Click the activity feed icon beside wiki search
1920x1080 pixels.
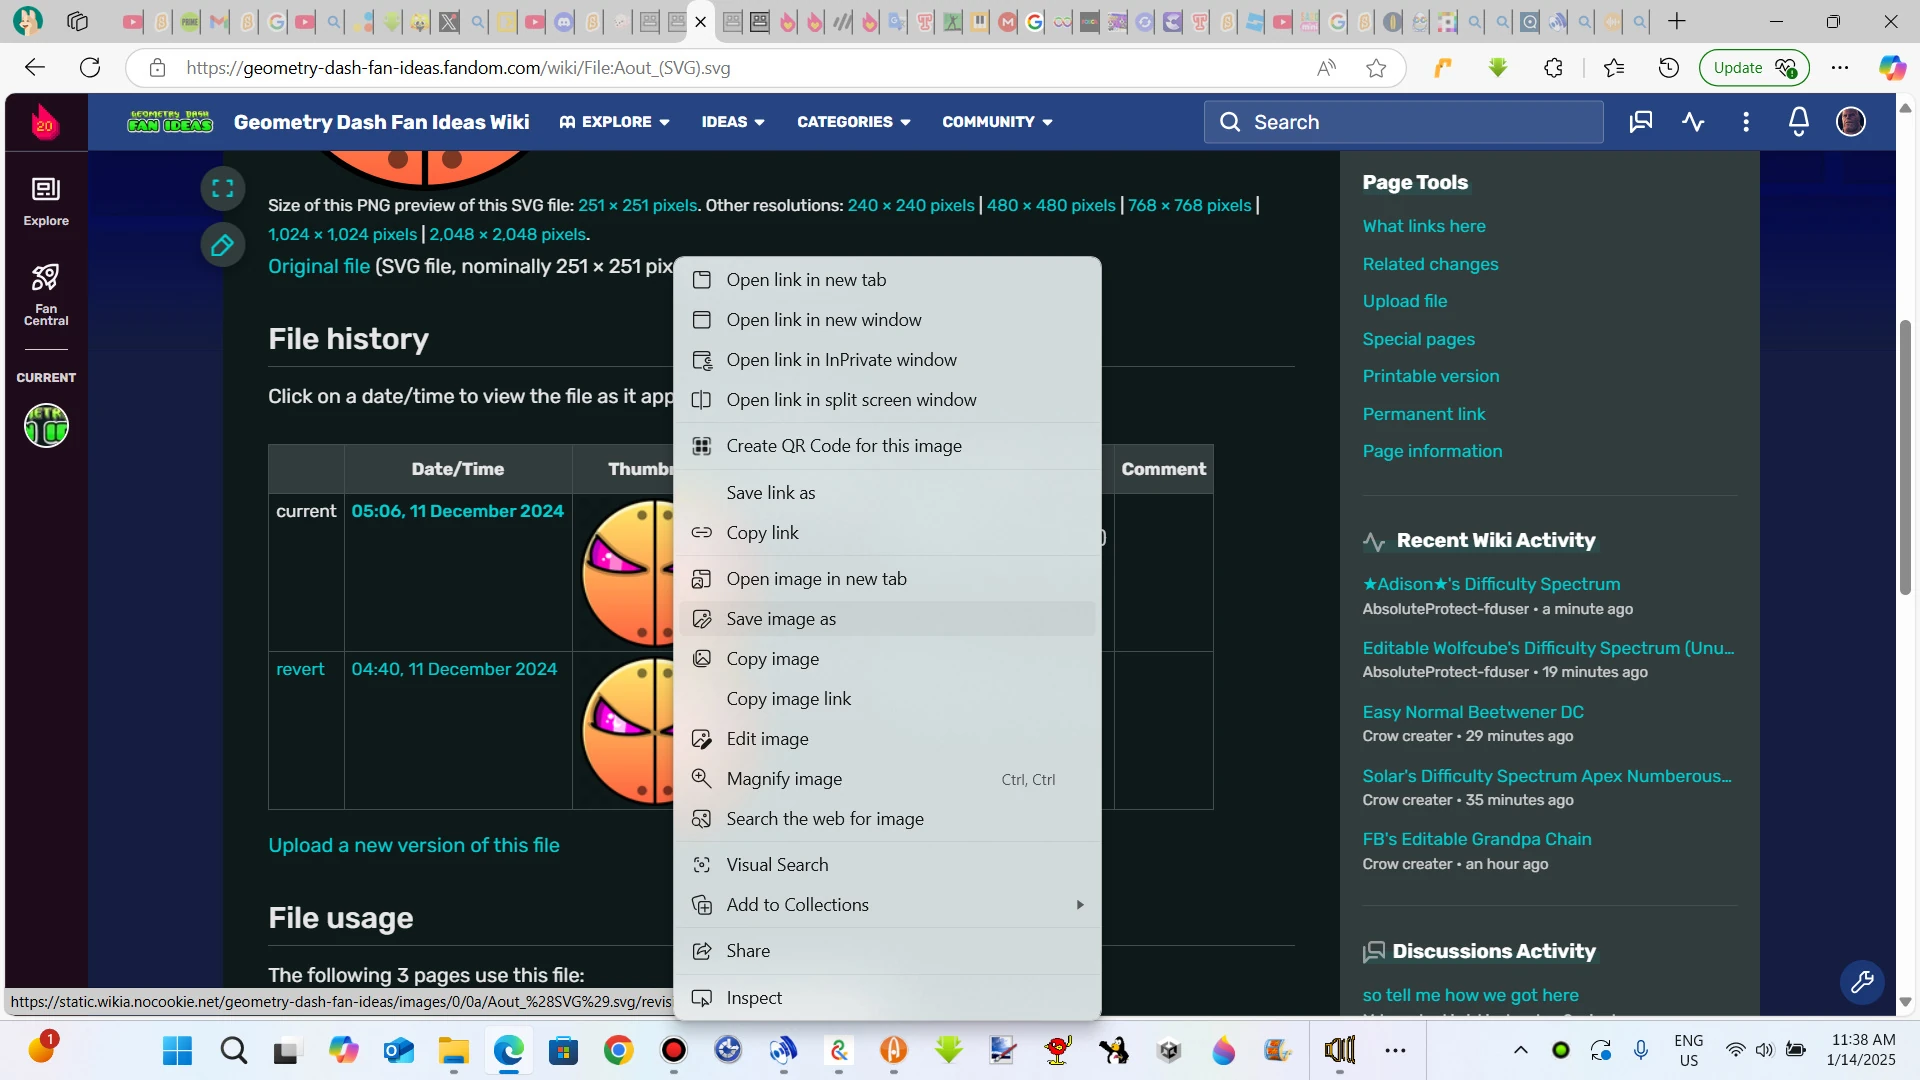point(1693,121)
